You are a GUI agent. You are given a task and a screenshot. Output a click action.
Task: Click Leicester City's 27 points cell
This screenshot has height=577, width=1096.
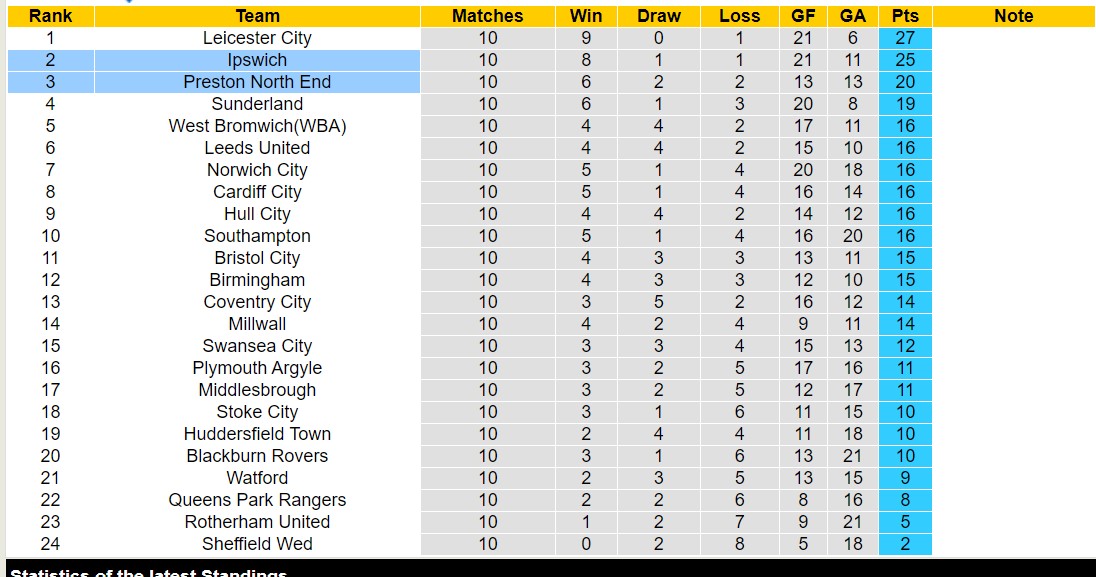[905, 38]
